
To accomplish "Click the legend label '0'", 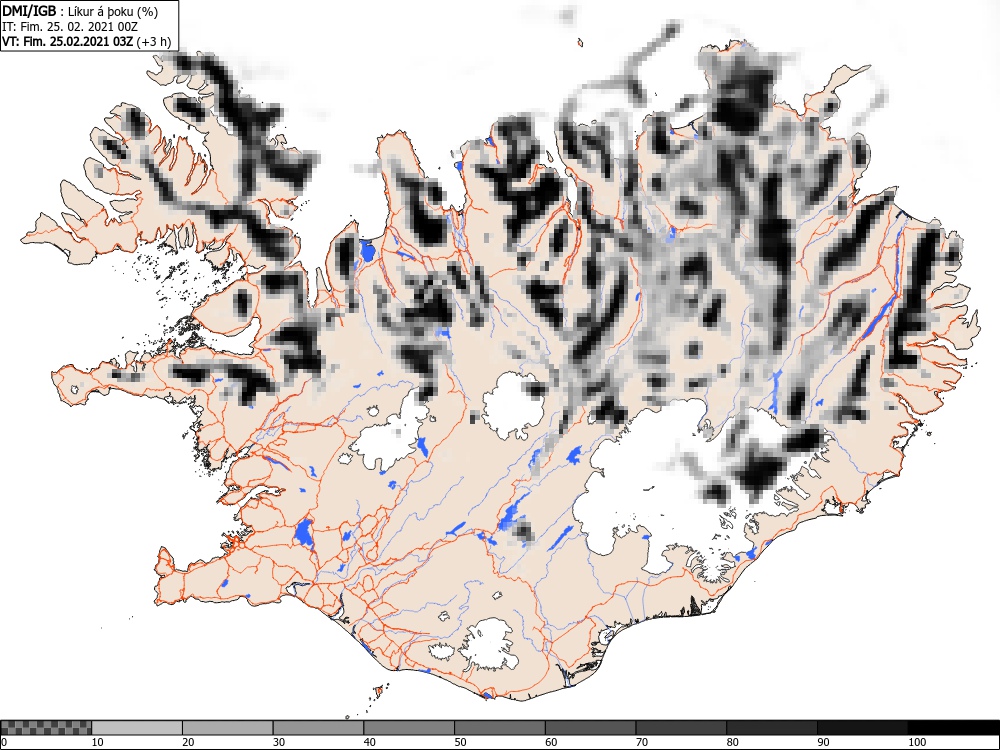I will pos(4,742).
